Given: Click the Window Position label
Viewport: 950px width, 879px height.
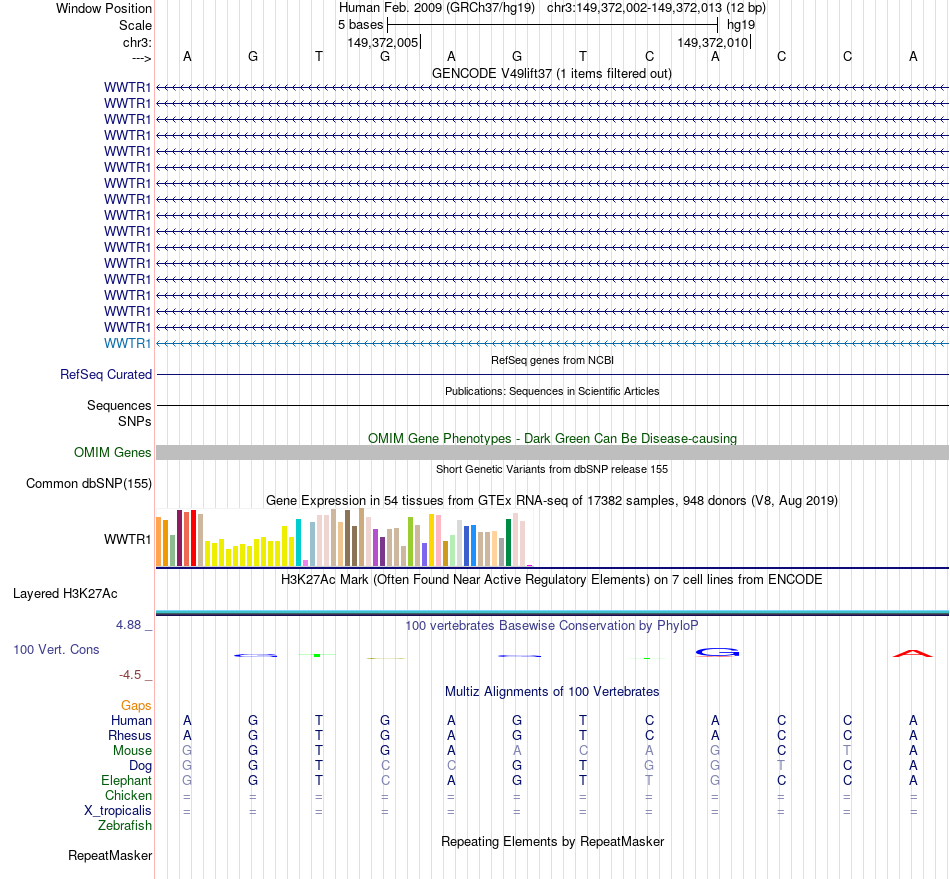Looking at the screenshot, I should 104,8.
